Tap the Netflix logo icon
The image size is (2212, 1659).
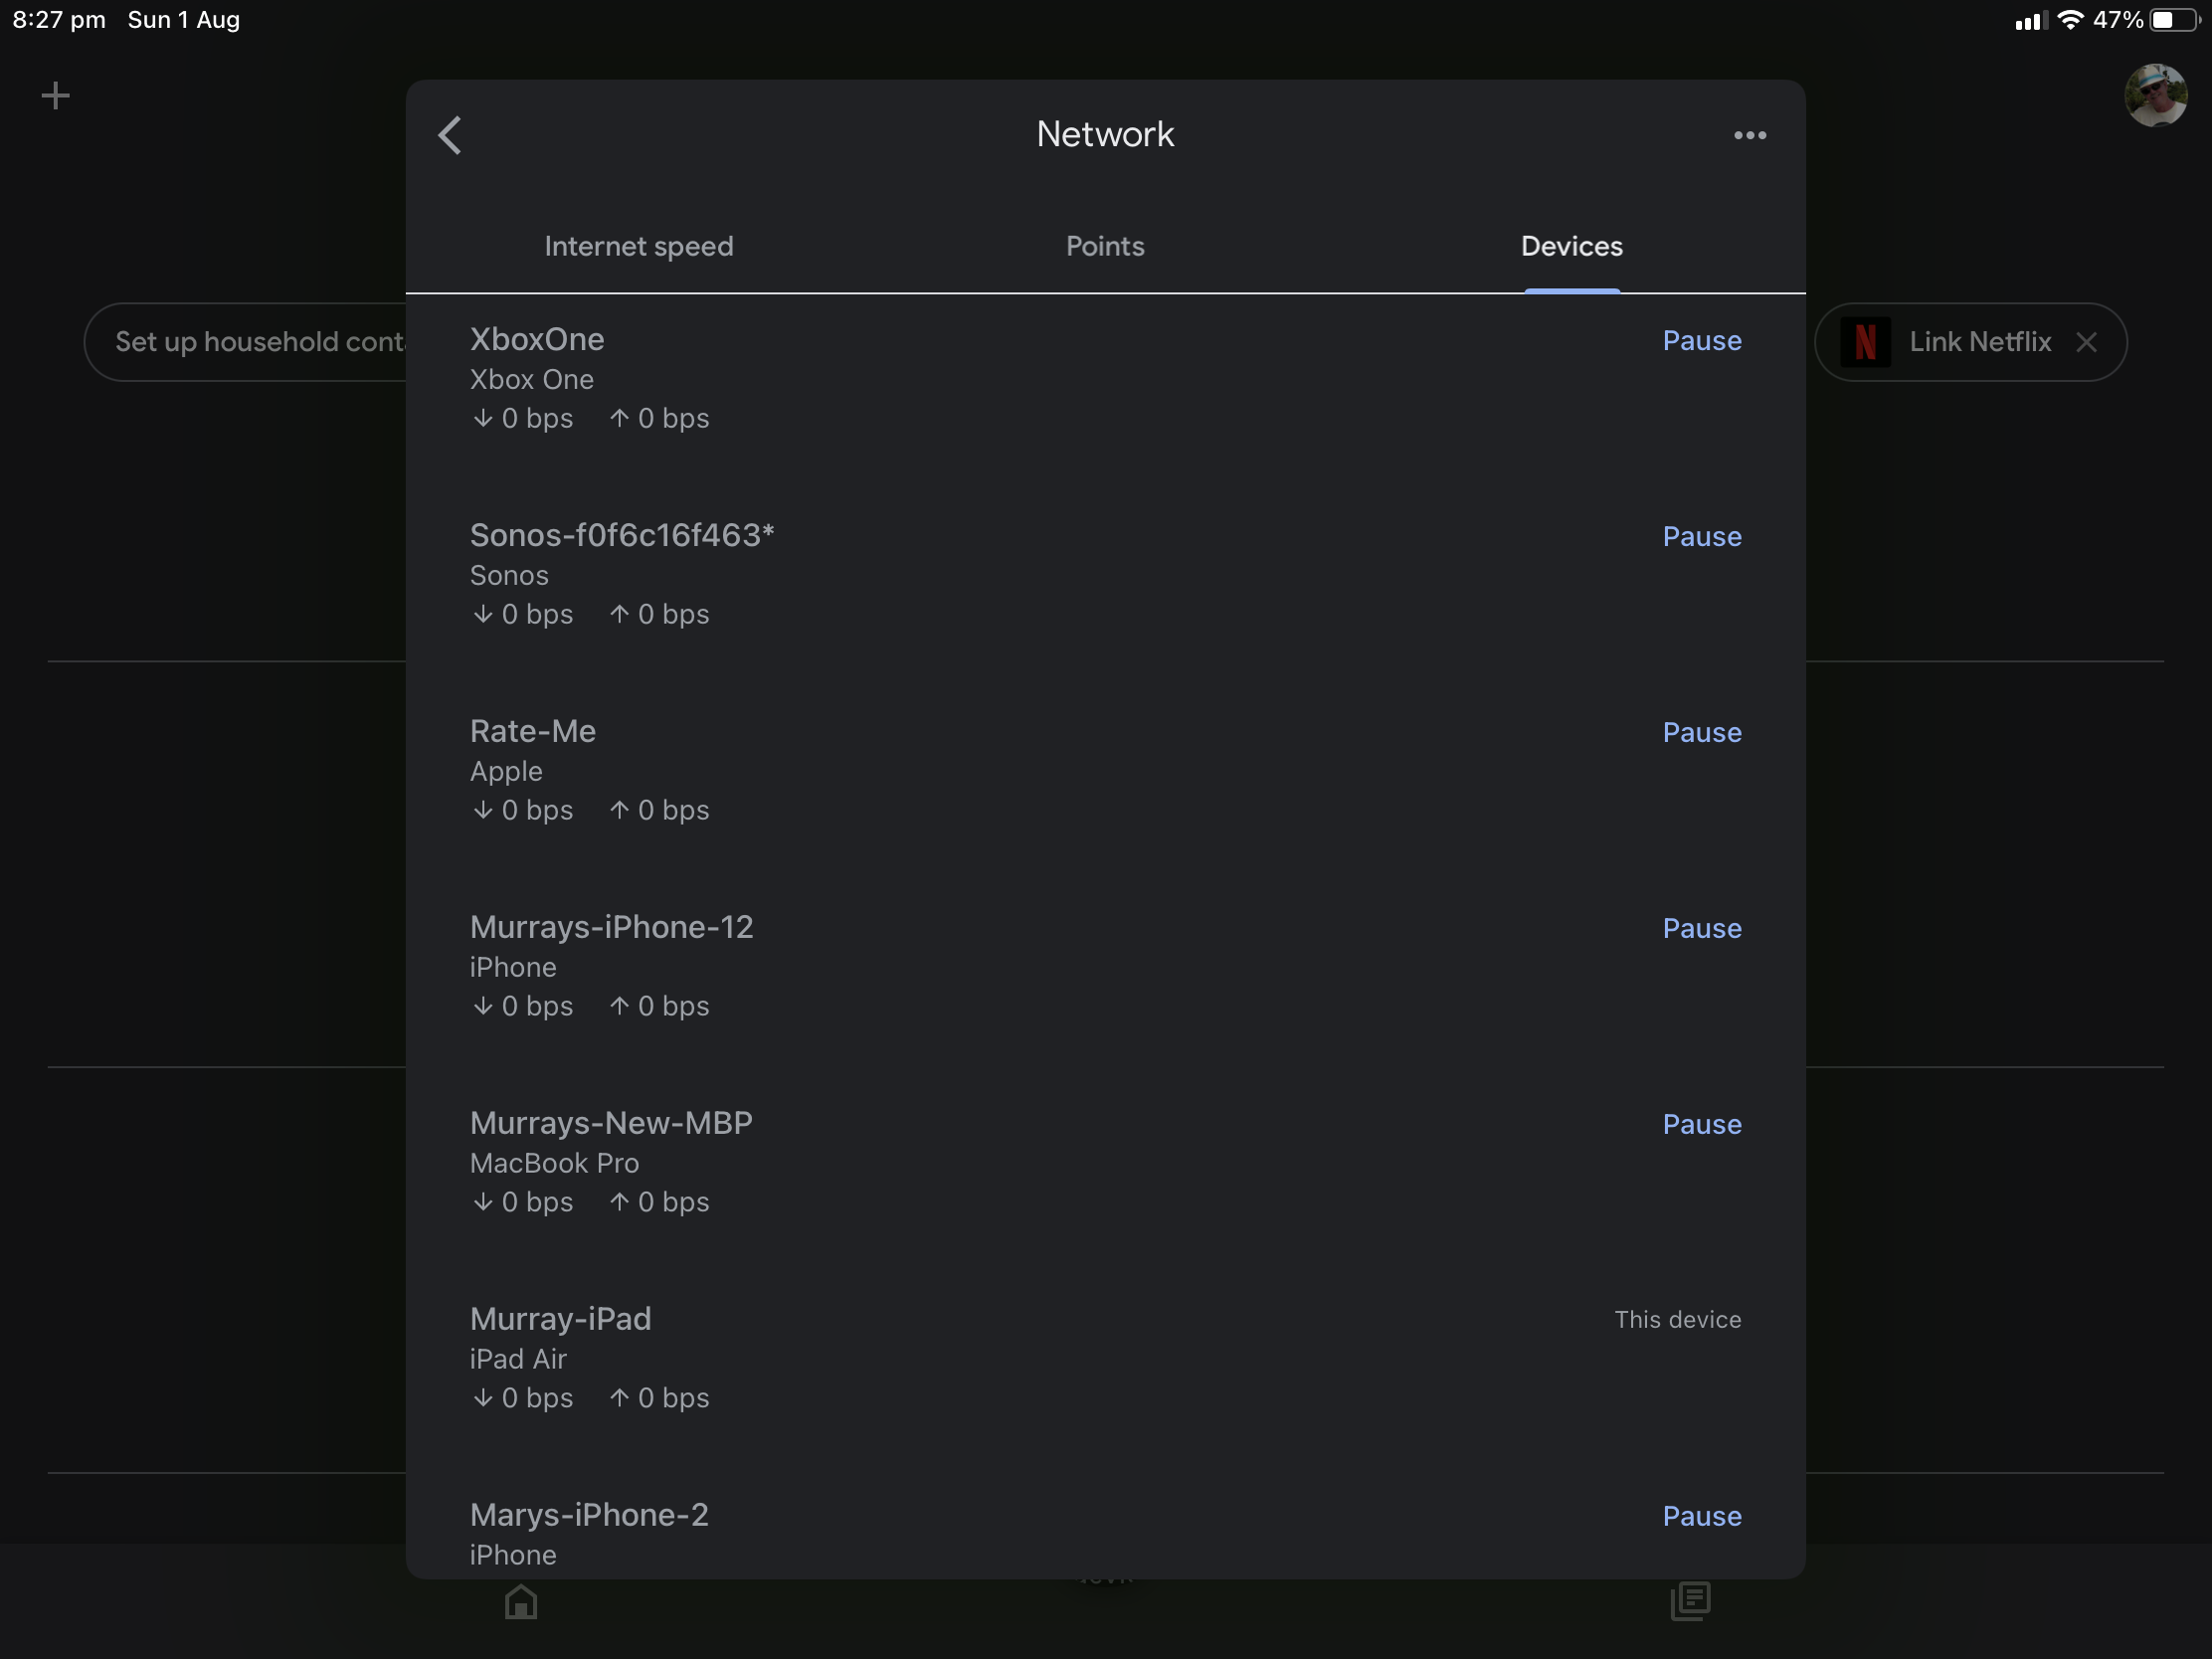[1865, 342]
